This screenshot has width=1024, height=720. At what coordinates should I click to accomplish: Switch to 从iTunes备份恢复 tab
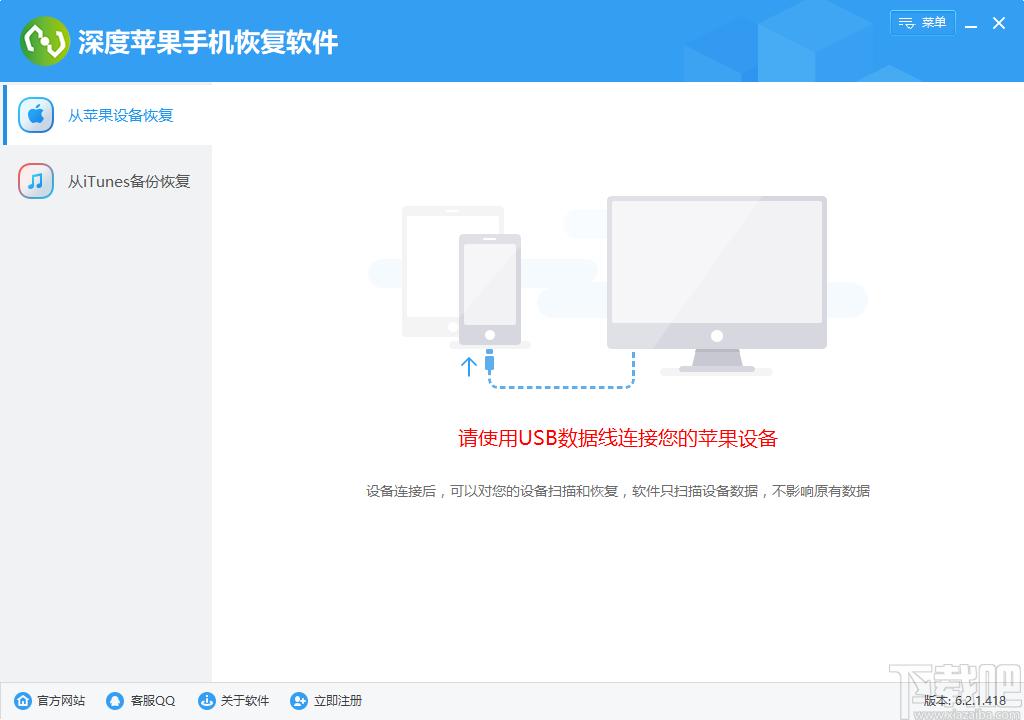click(x=108, y=181)
